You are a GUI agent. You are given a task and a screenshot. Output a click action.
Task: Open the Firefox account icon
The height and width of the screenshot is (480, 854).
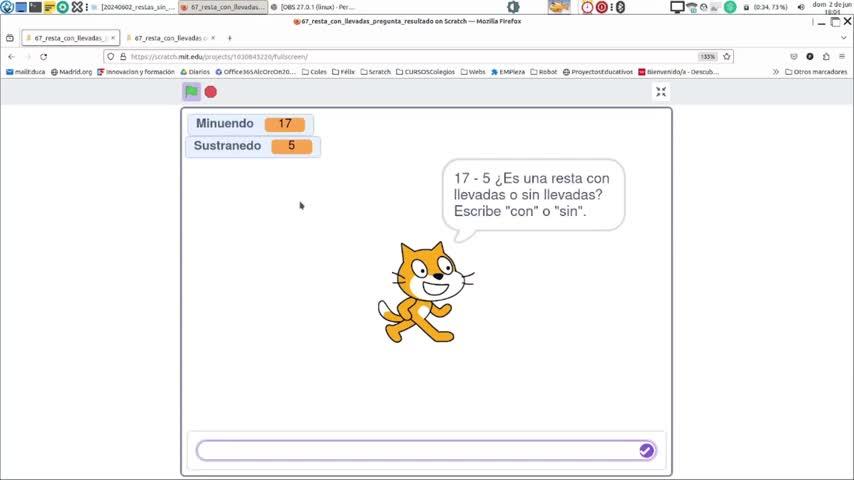pos(810,57)
